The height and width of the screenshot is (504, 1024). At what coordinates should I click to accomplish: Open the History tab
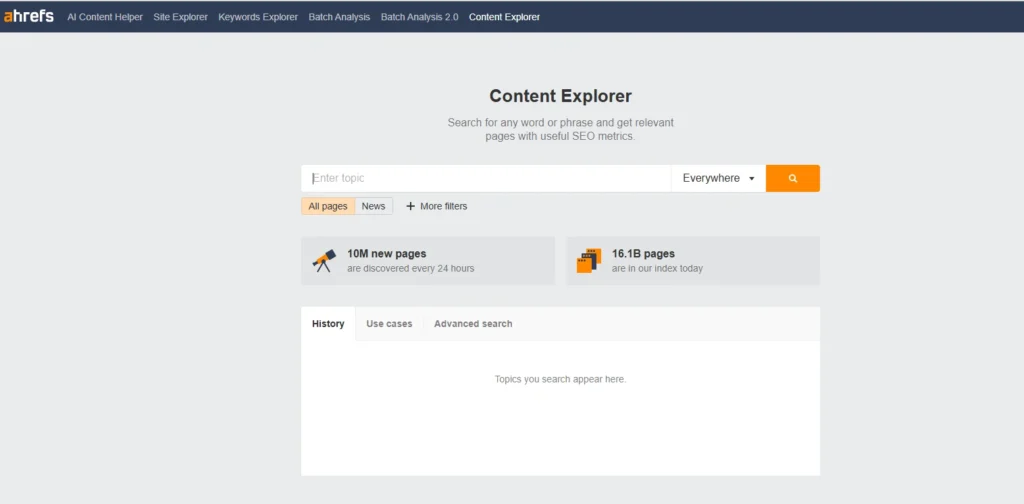point(328,324)
